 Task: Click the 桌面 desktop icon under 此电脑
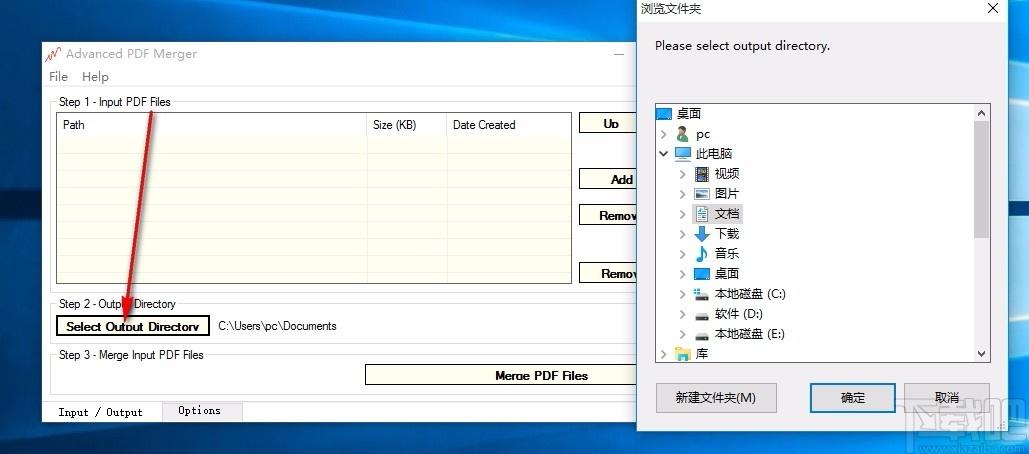pyautogui.click(x=702, y=274)
